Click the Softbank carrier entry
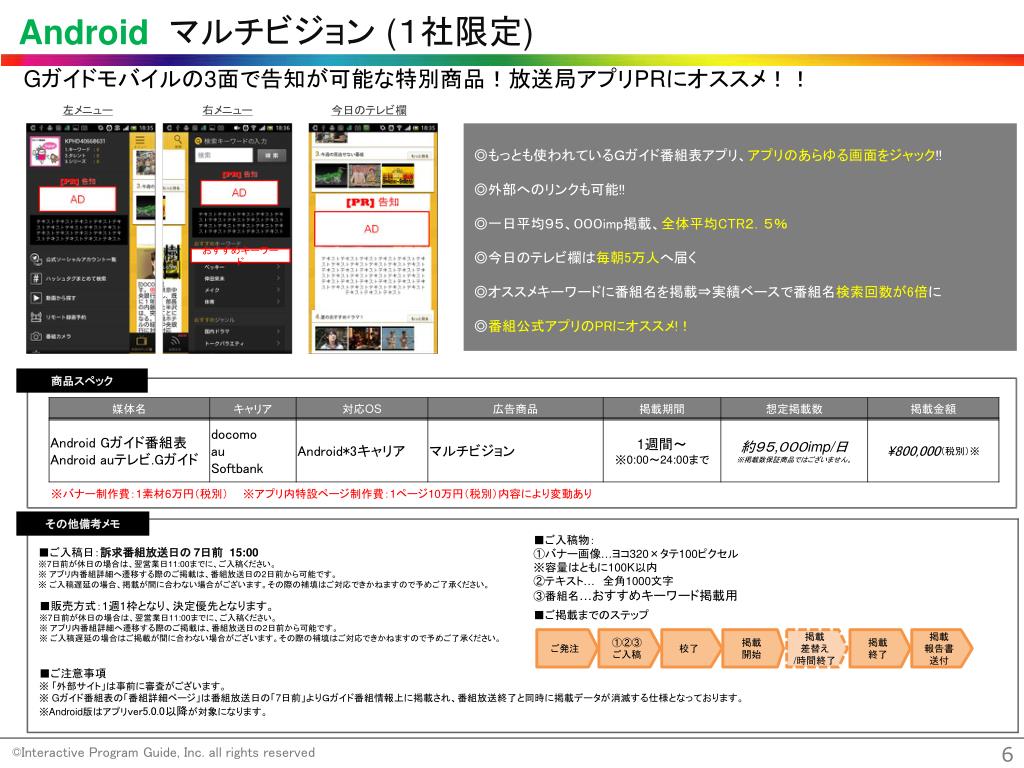 coord(237,468)
